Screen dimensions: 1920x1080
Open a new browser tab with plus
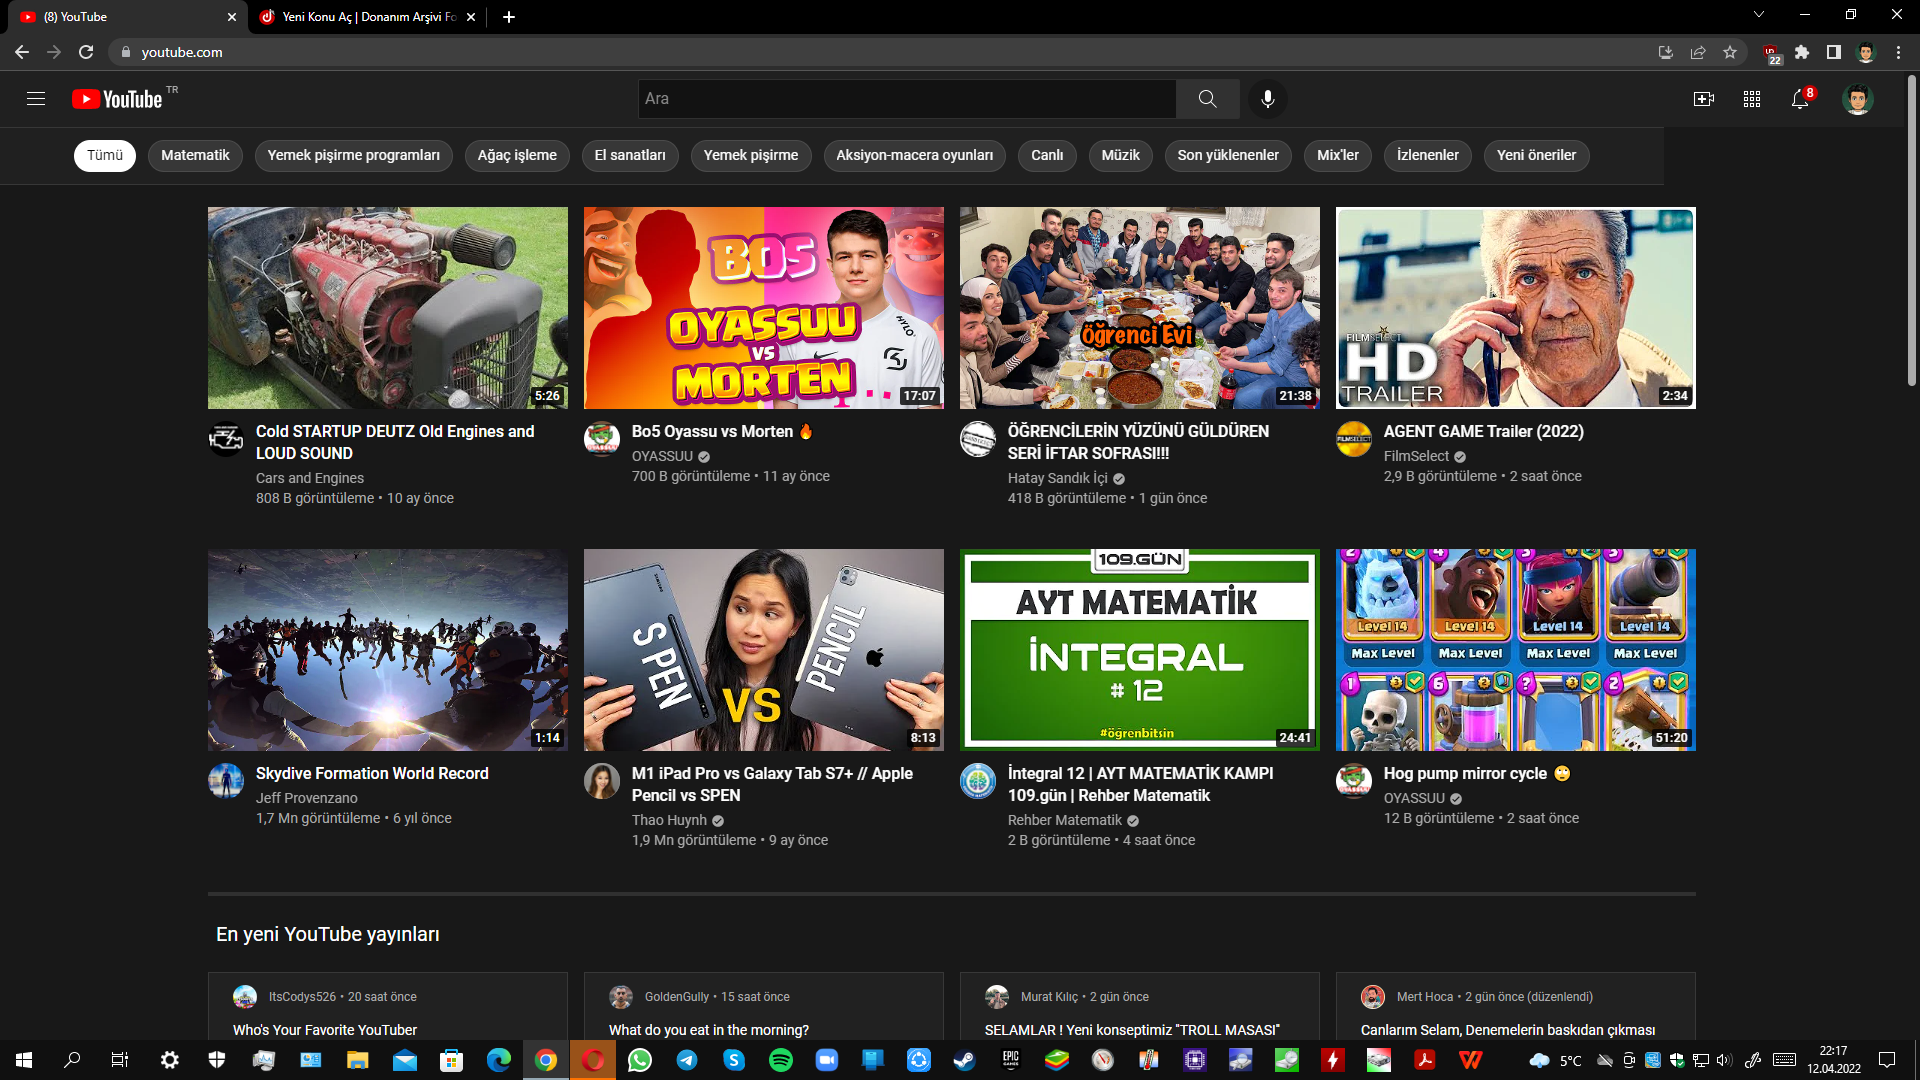509,17
